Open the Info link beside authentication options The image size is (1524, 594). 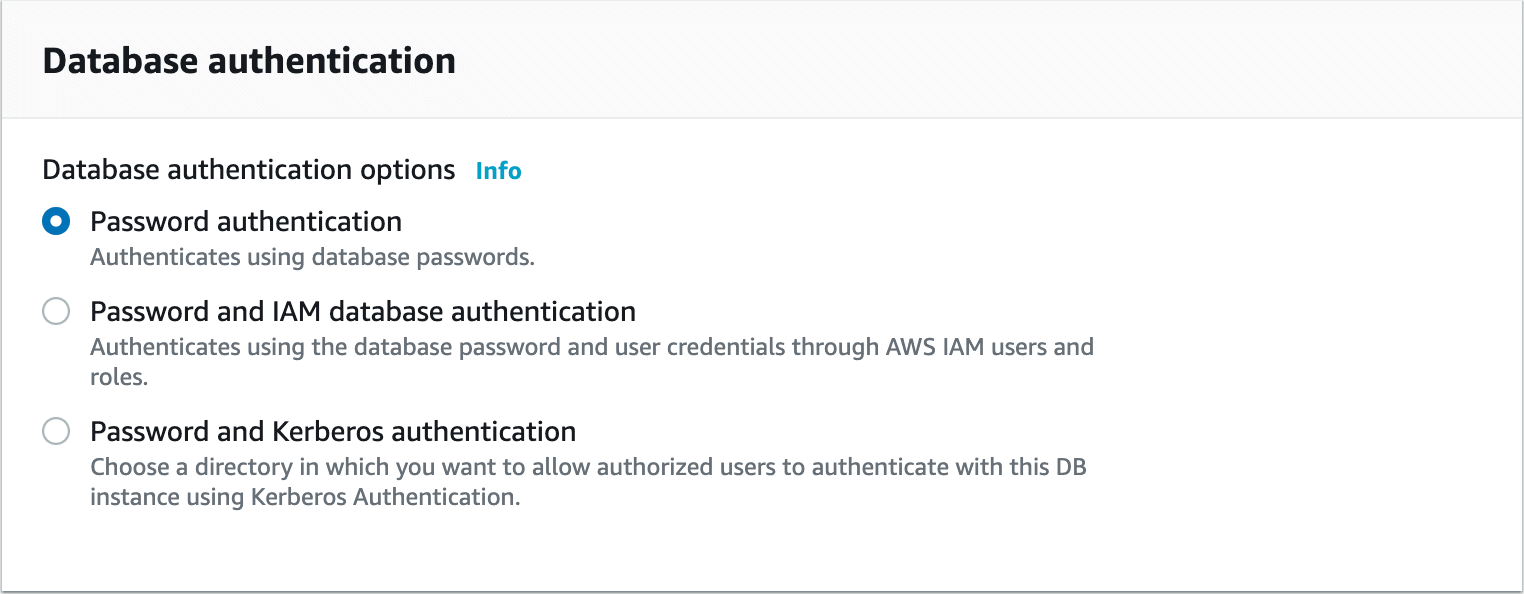[x=498, y=171]
